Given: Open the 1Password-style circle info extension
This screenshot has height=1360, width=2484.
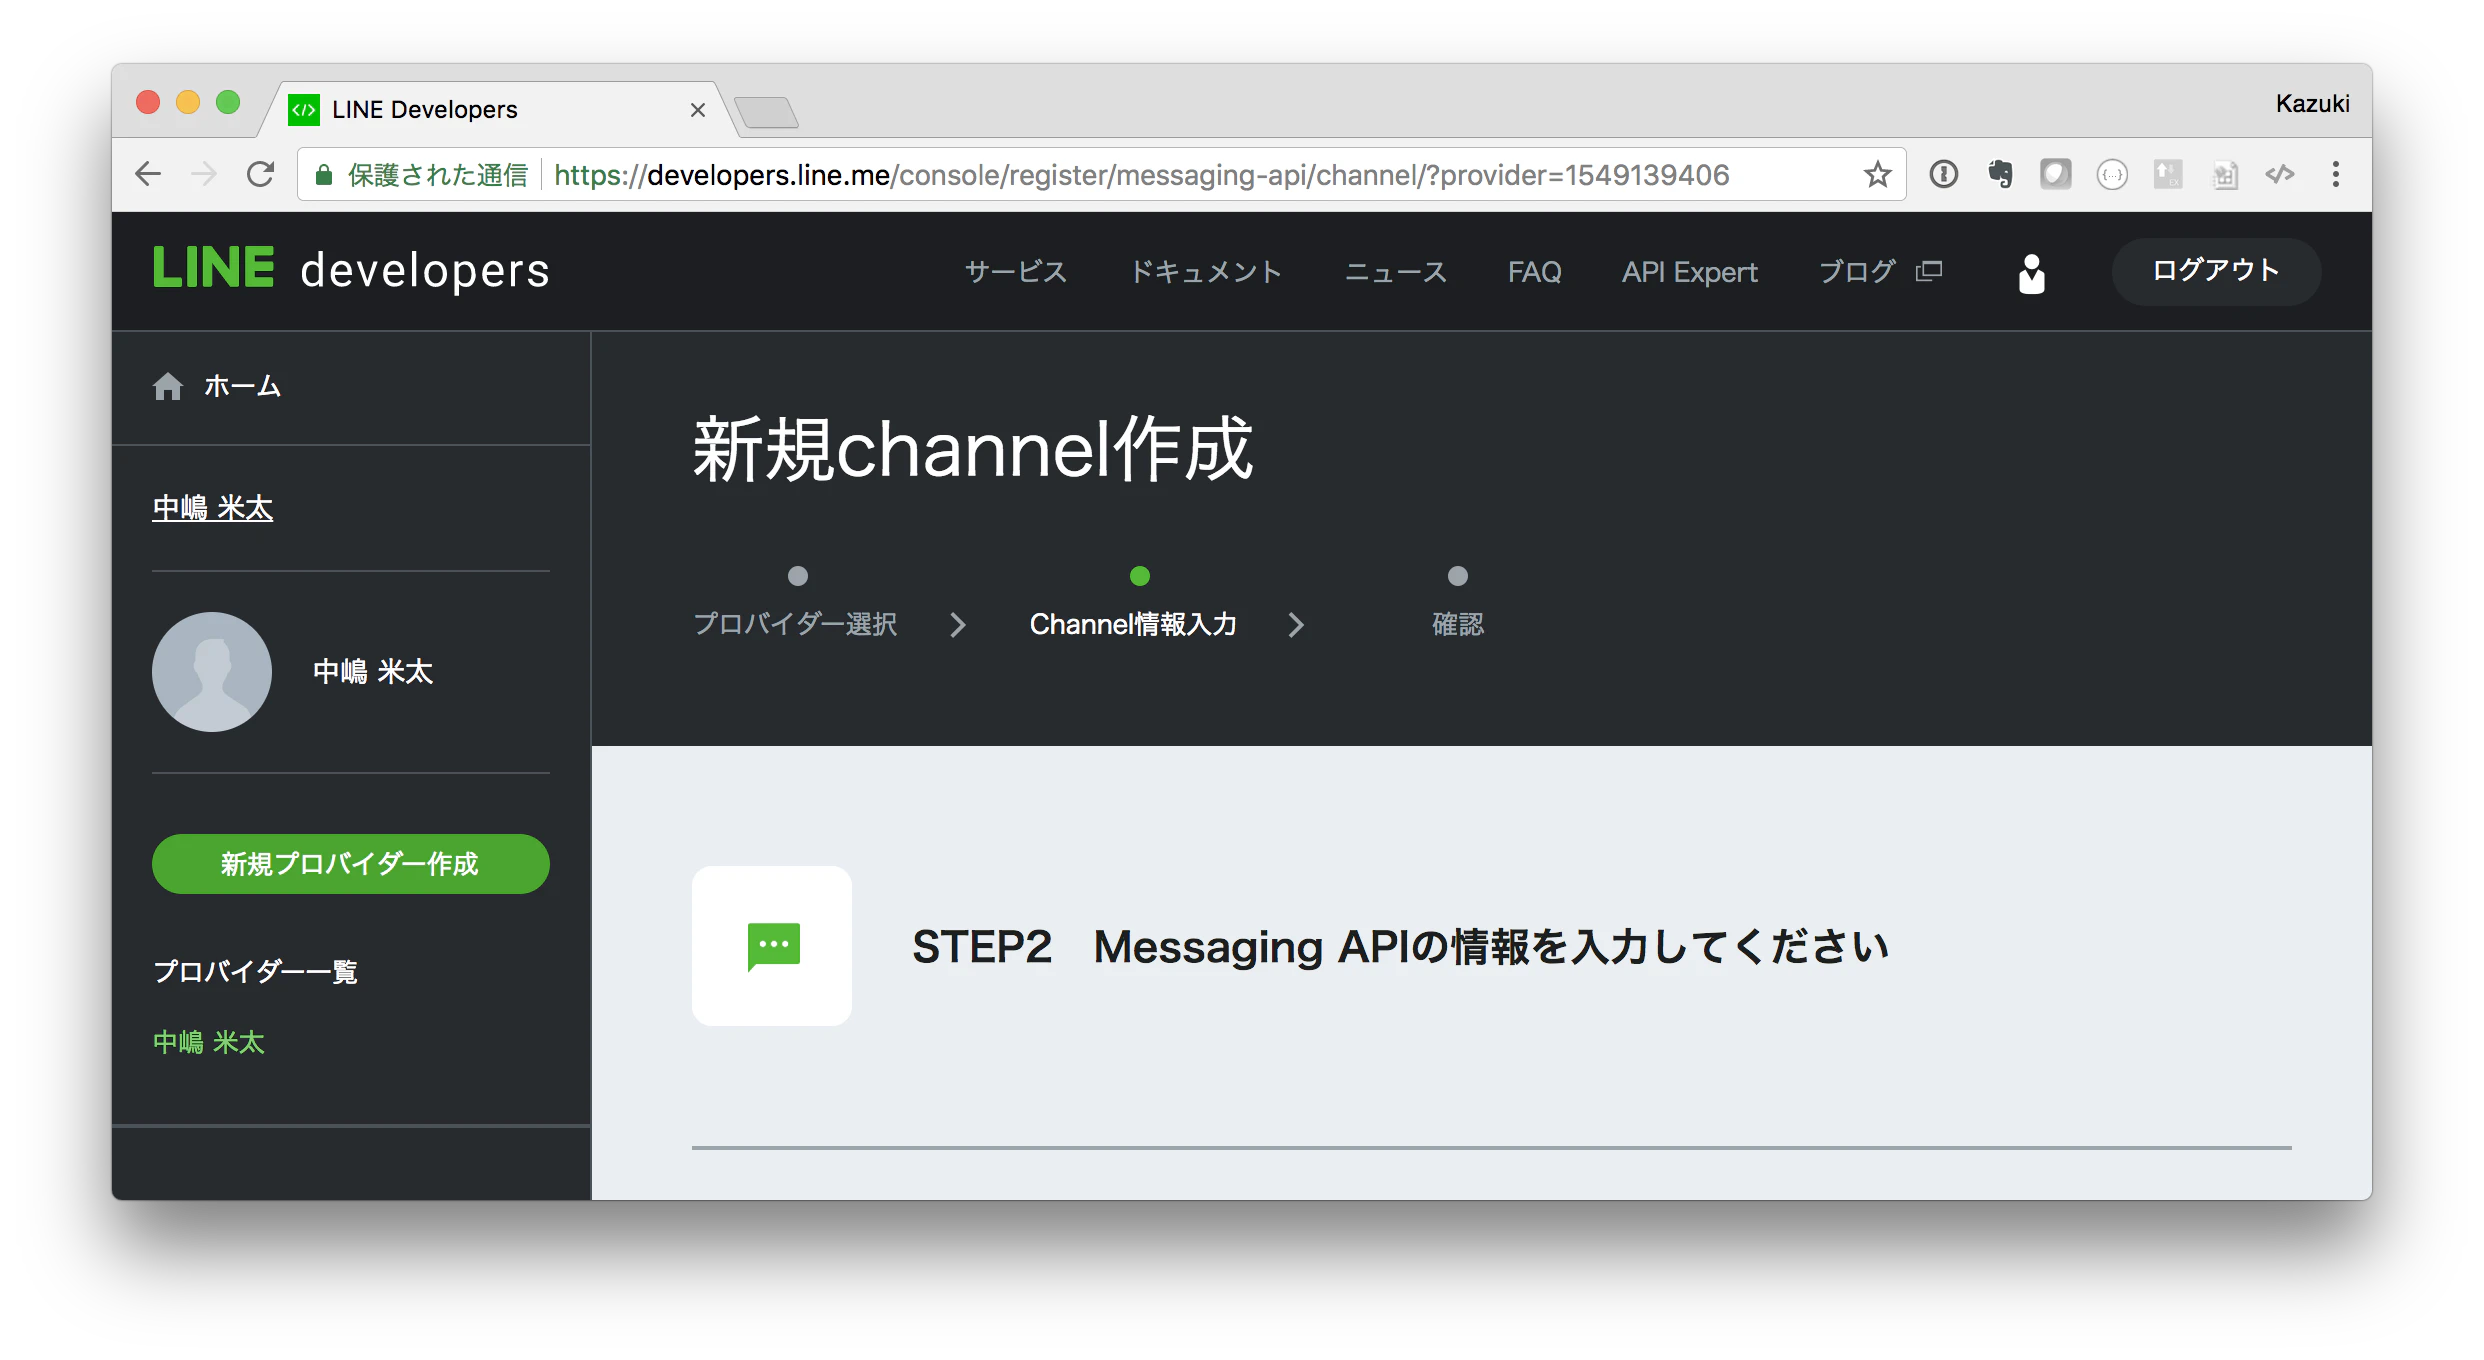Looking at the screenshot, I should click(x=1943, y=174).
